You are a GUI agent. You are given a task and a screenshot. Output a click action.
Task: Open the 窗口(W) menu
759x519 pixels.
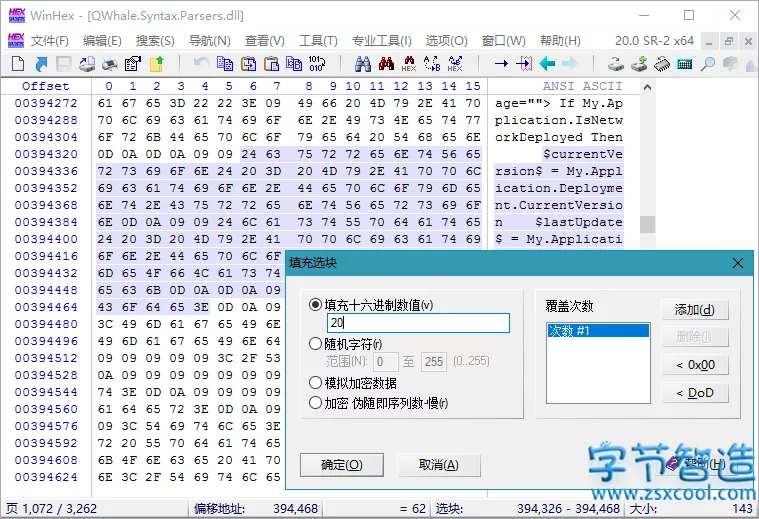(503, 41)
